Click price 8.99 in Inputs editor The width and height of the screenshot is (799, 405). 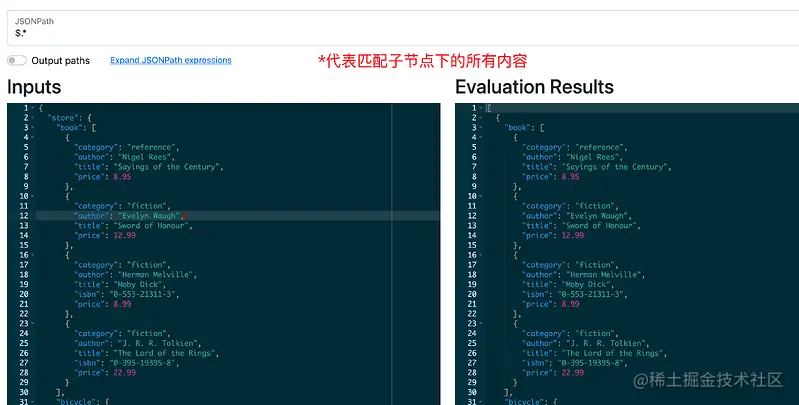pos(122,304)
